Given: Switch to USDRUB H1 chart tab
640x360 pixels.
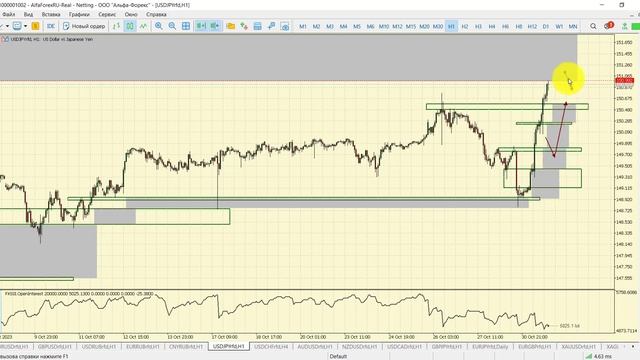Looking at the screenshot, I should (99, 347).
